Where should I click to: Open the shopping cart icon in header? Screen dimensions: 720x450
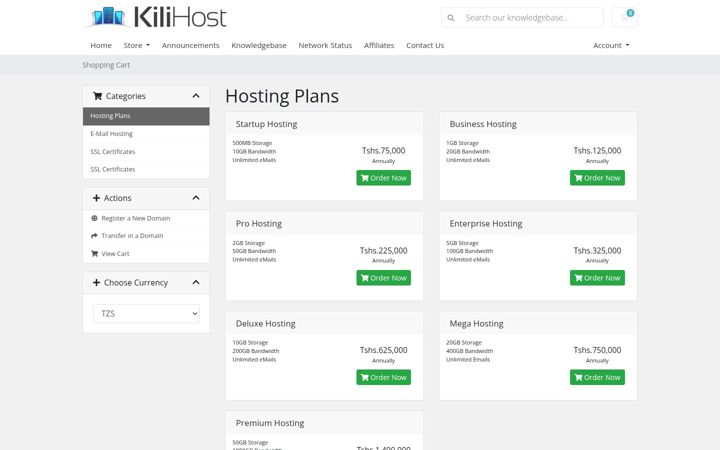coord(624,17)
